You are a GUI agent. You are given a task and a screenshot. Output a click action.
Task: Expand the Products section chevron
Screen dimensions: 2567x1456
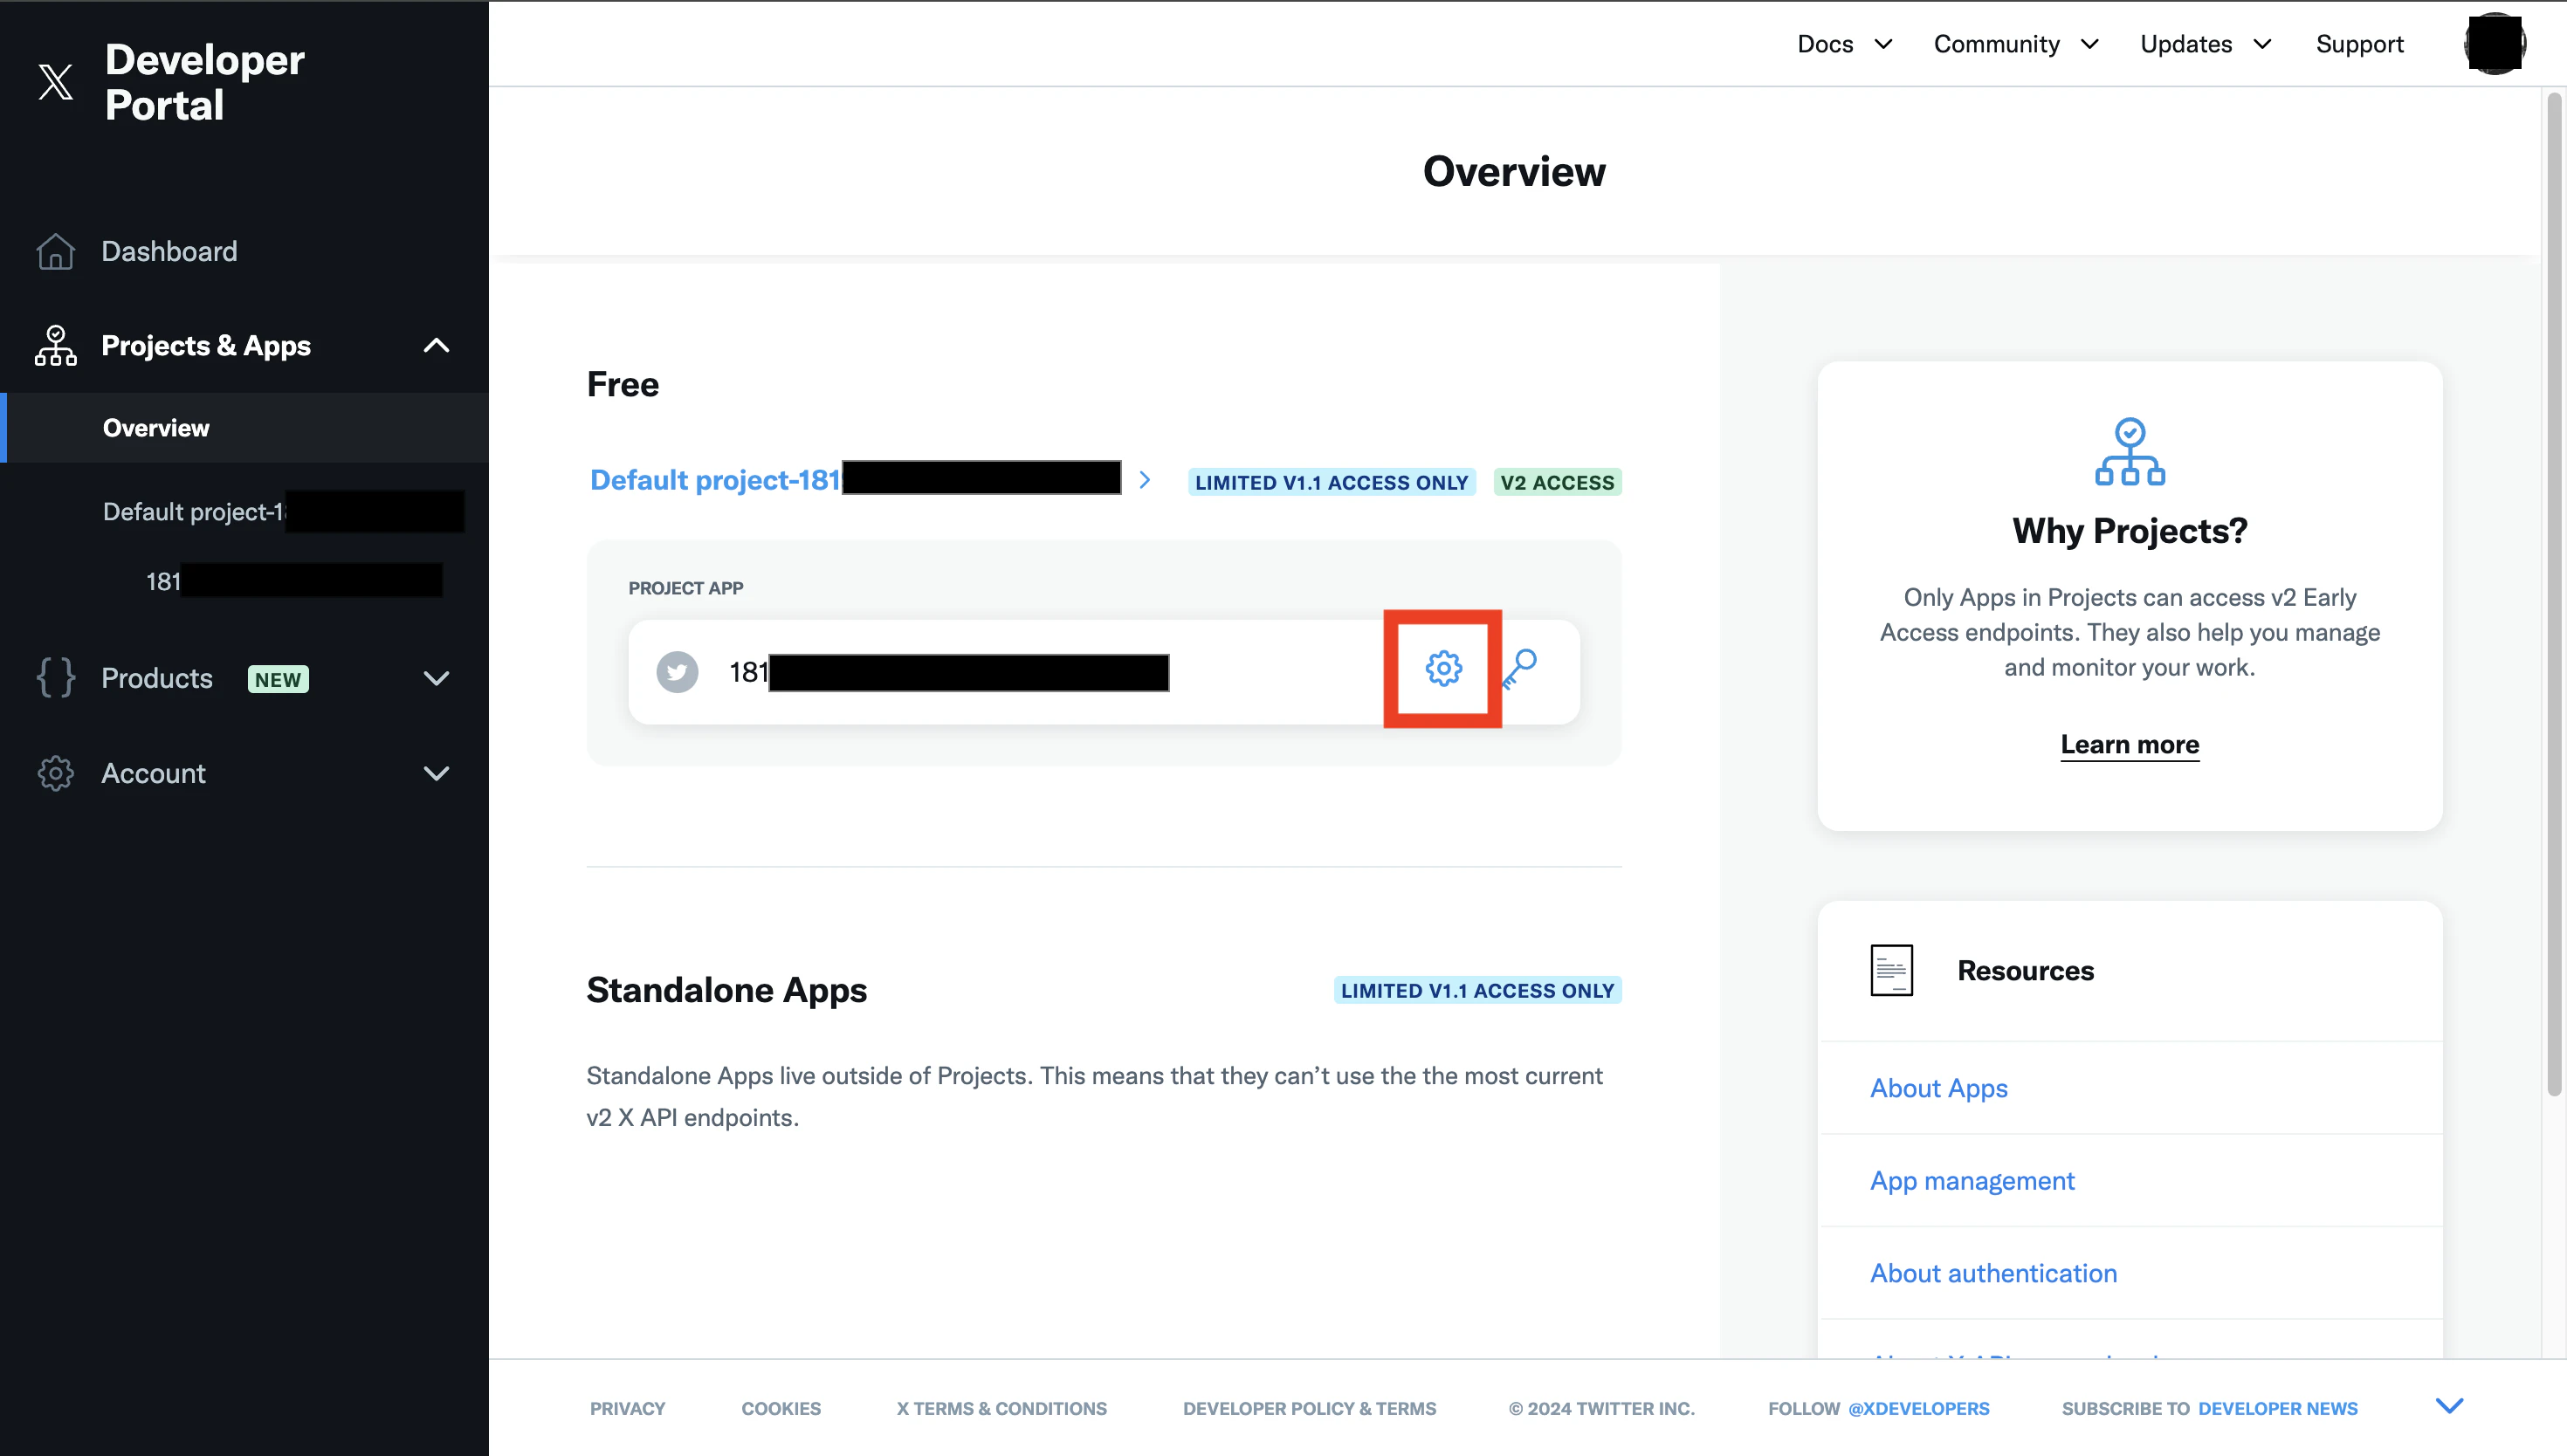click(x=436, y=678)
